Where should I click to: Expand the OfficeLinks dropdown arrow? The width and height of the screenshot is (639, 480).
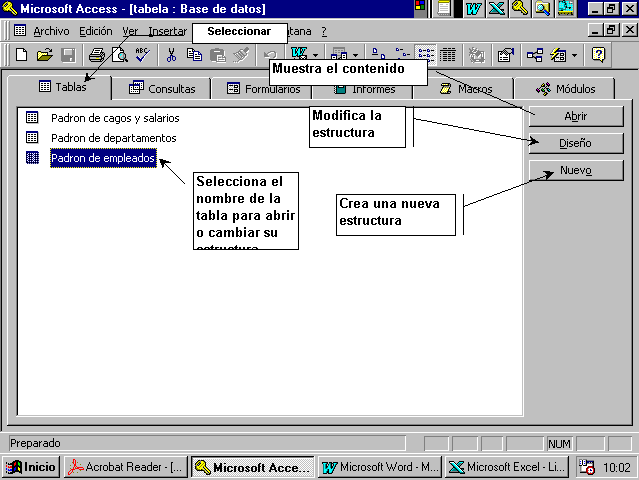[x=315, y=55]
